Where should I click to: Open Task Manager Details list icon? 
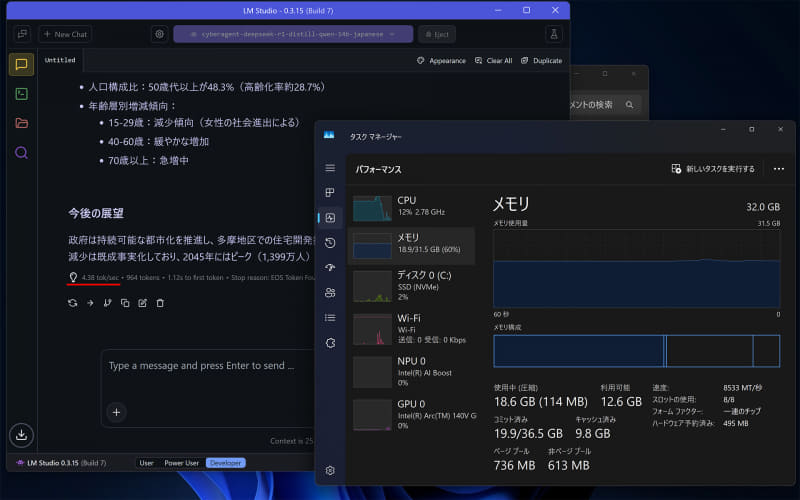pos(330,318)
